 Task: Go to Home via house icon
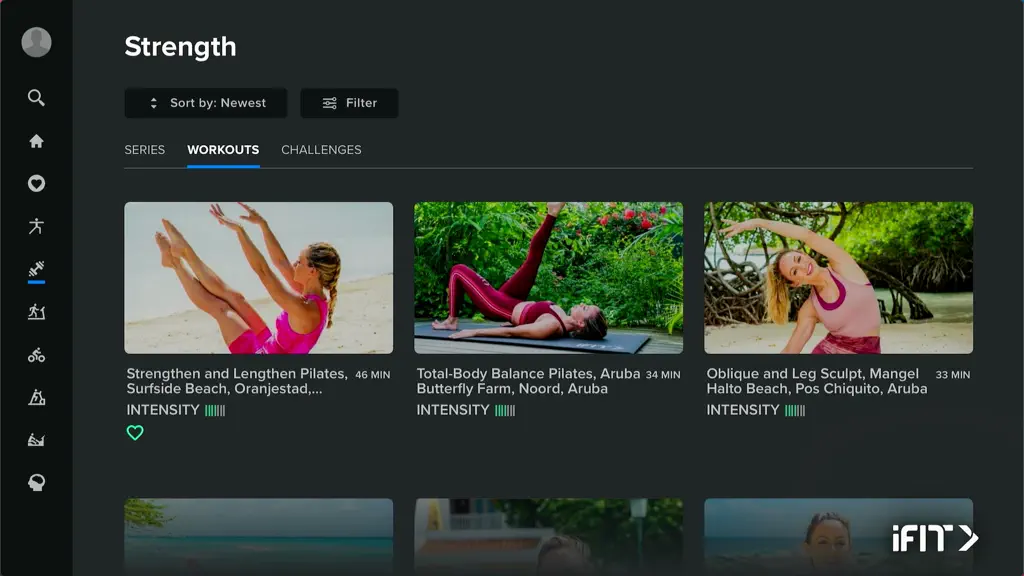coord(36,141)
